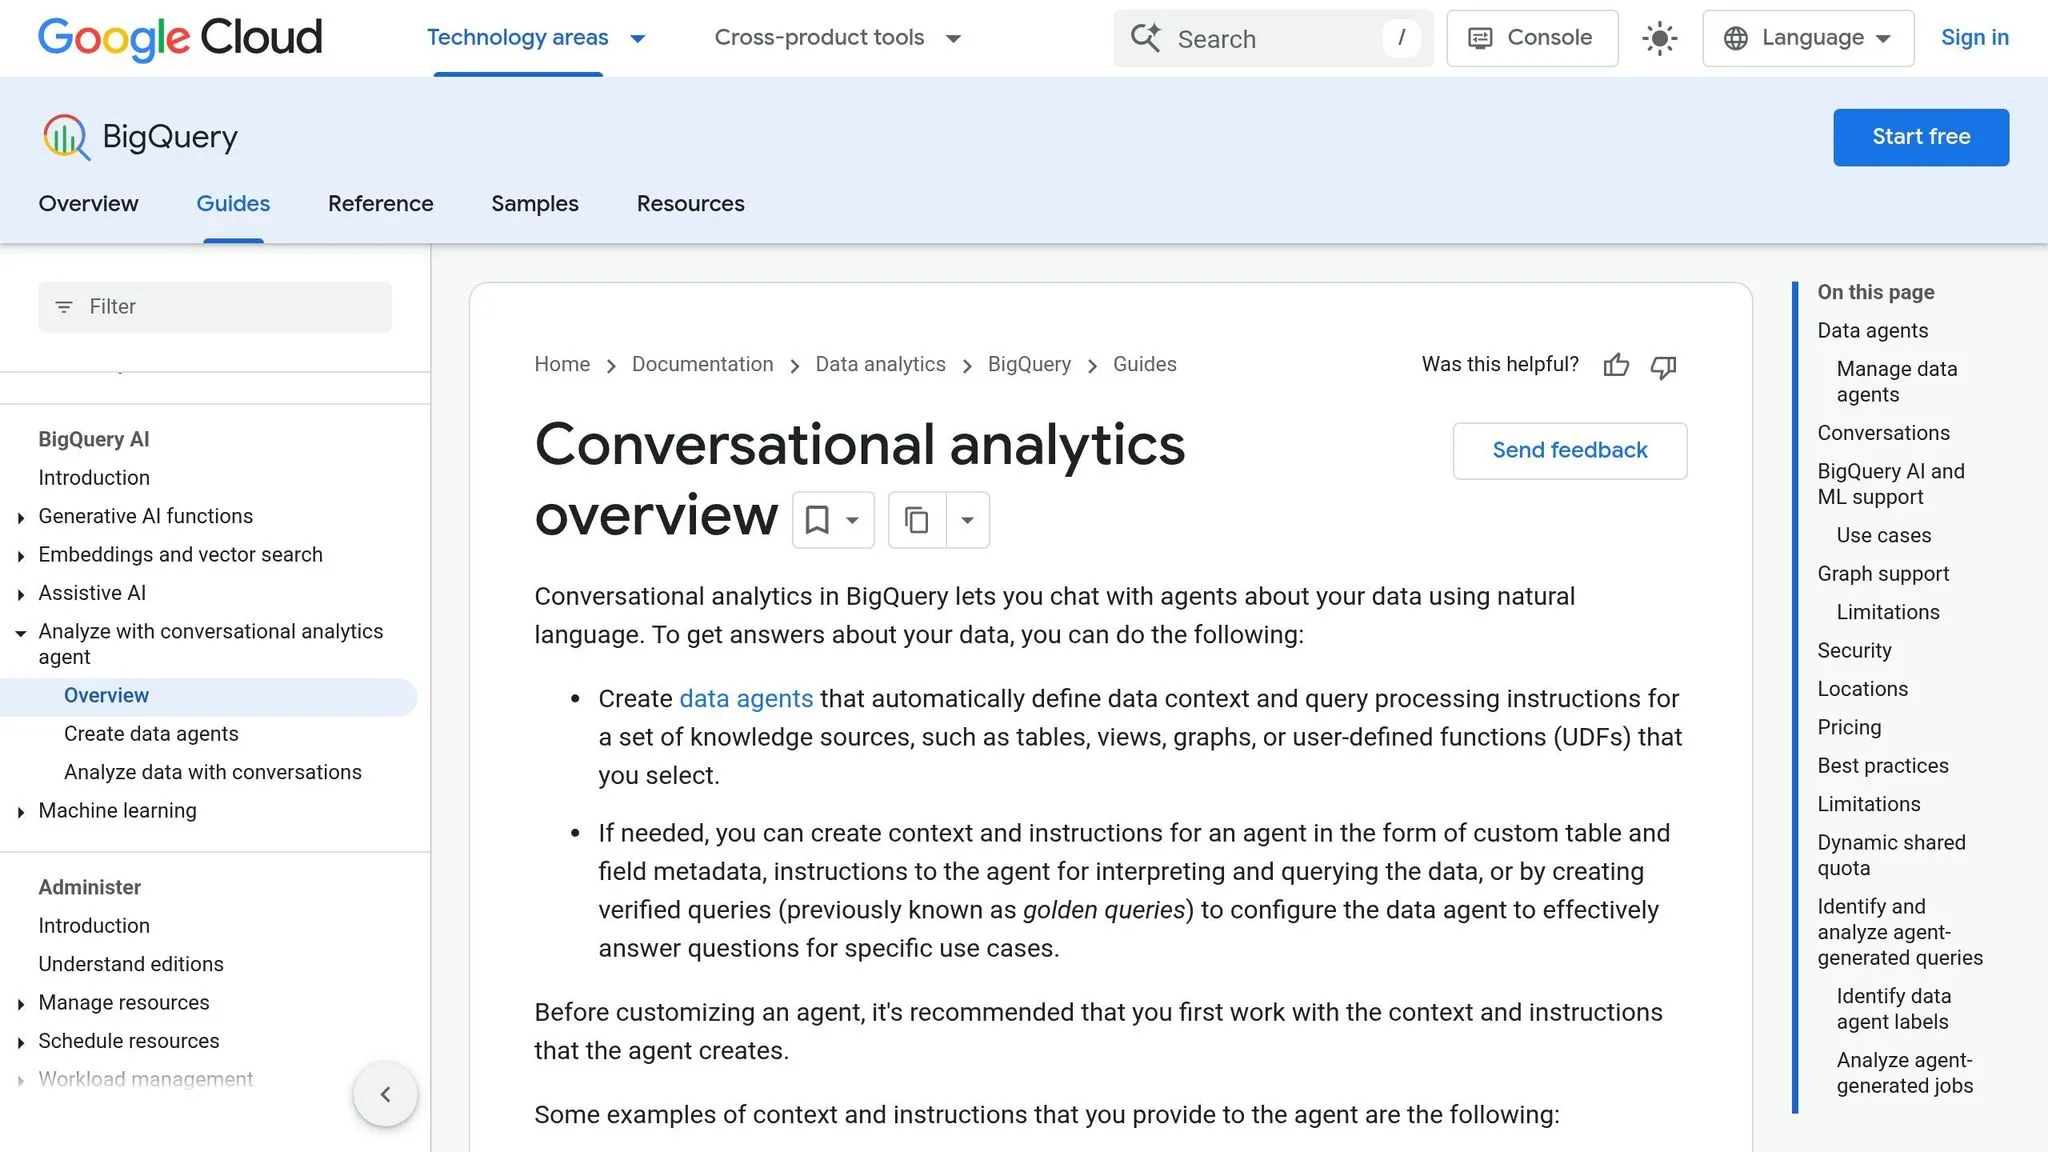
Task: Click the bookmark icon beside page title
Action: coord(817,520)
